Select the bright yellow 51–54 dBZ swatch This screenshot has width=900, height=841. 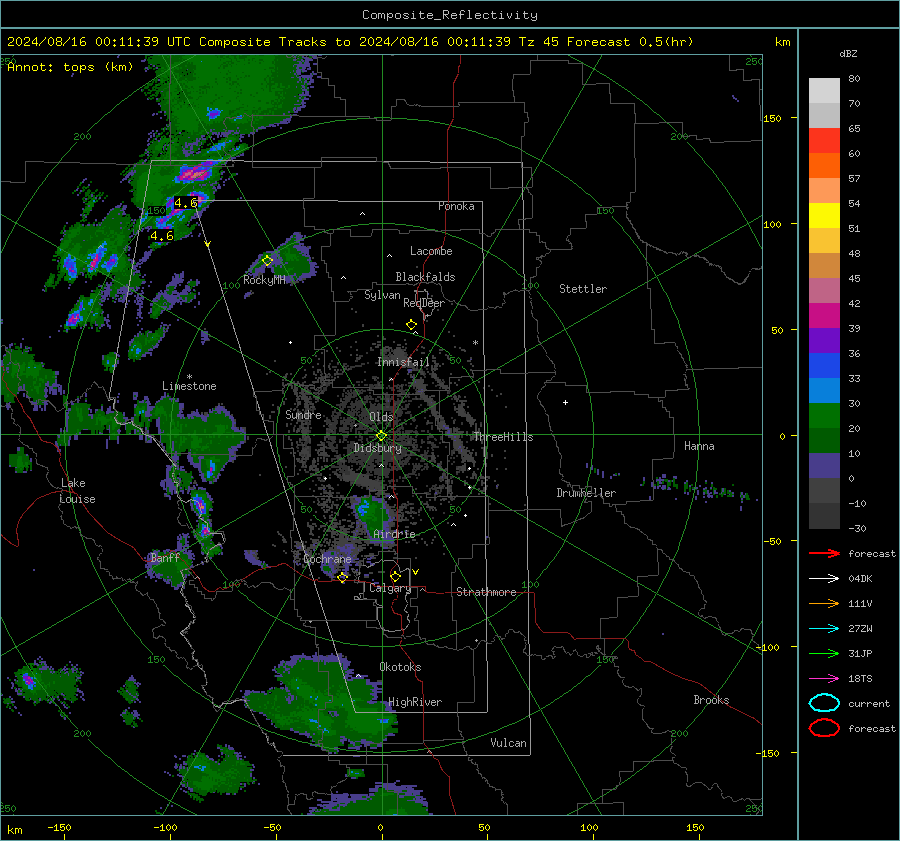pos(824,216)
